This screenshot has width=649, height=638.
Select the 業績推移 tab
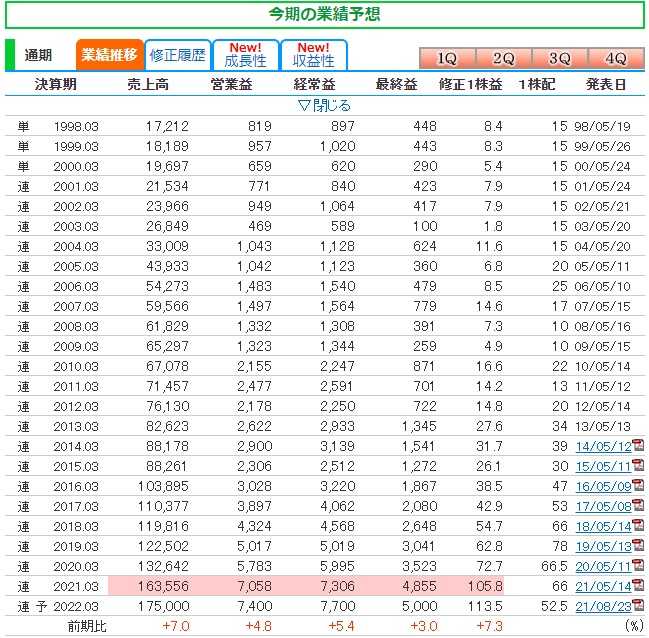tap(109, 55)
